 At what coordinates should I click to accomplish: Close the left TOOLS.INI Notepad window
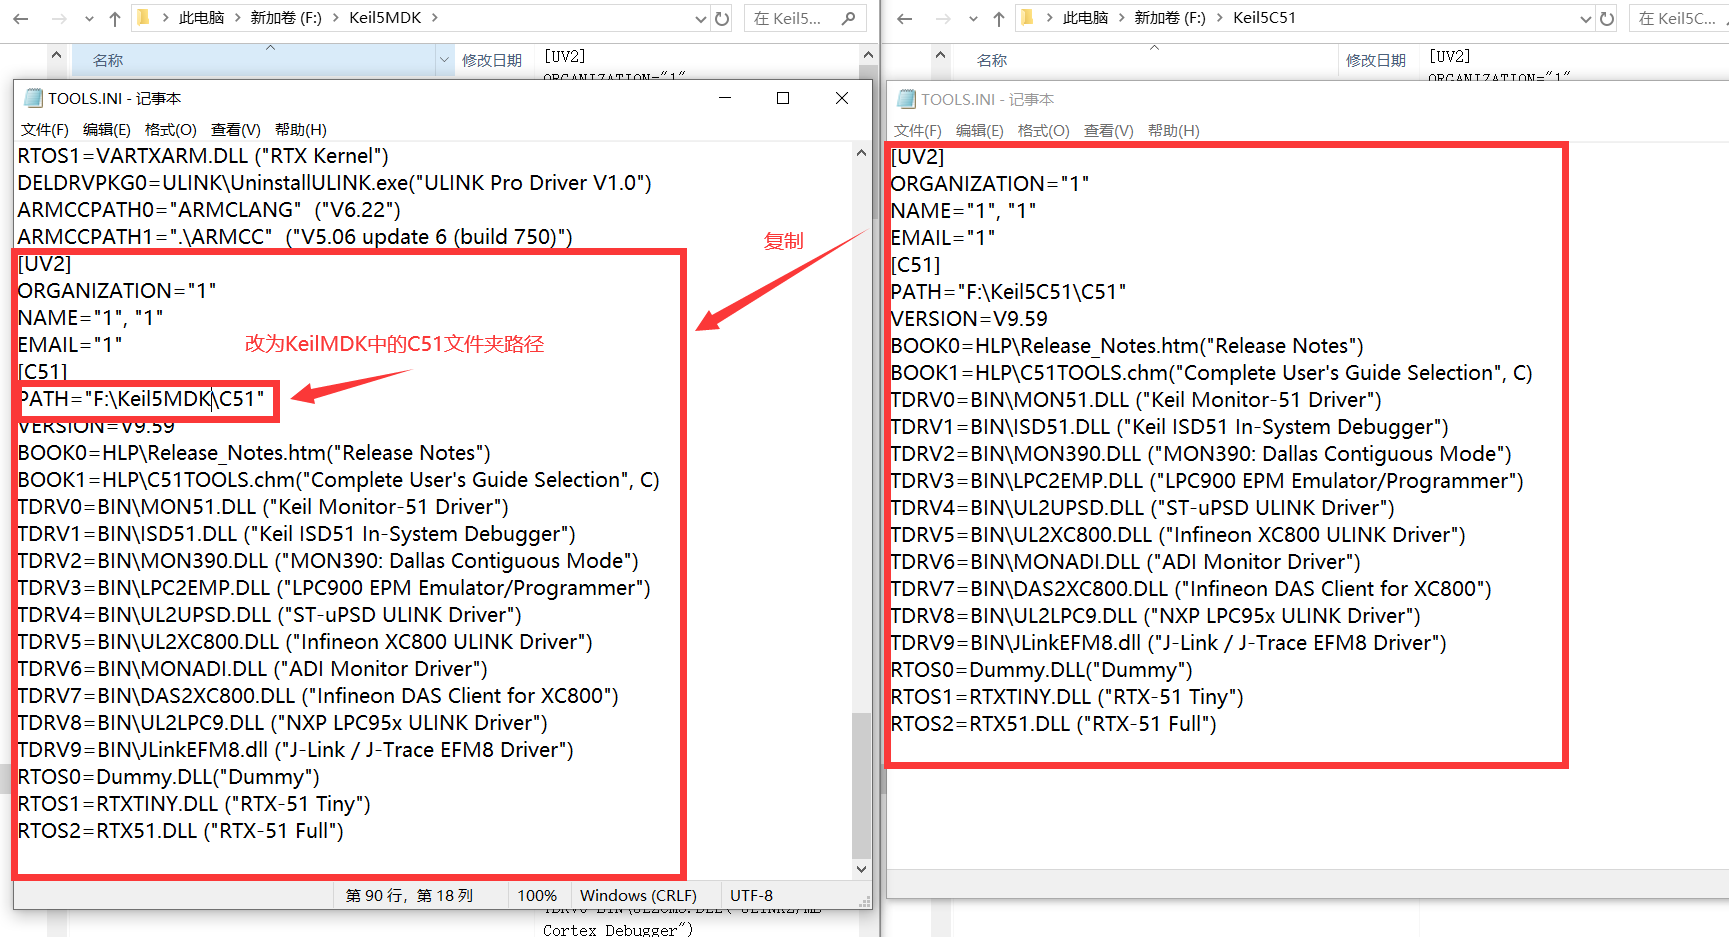click(x=842, y=98)
